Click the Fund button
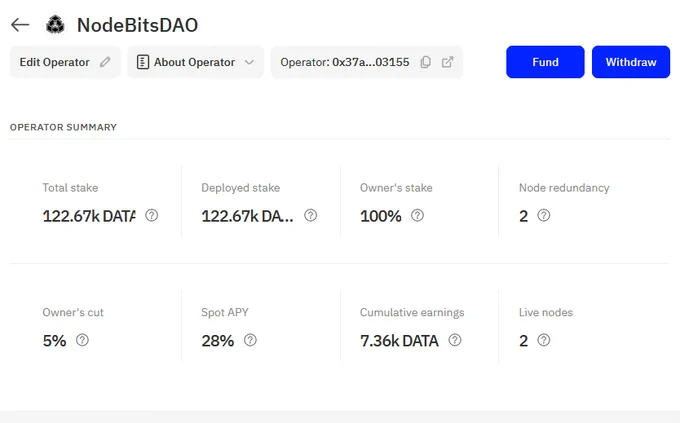 tap(545, 62)
